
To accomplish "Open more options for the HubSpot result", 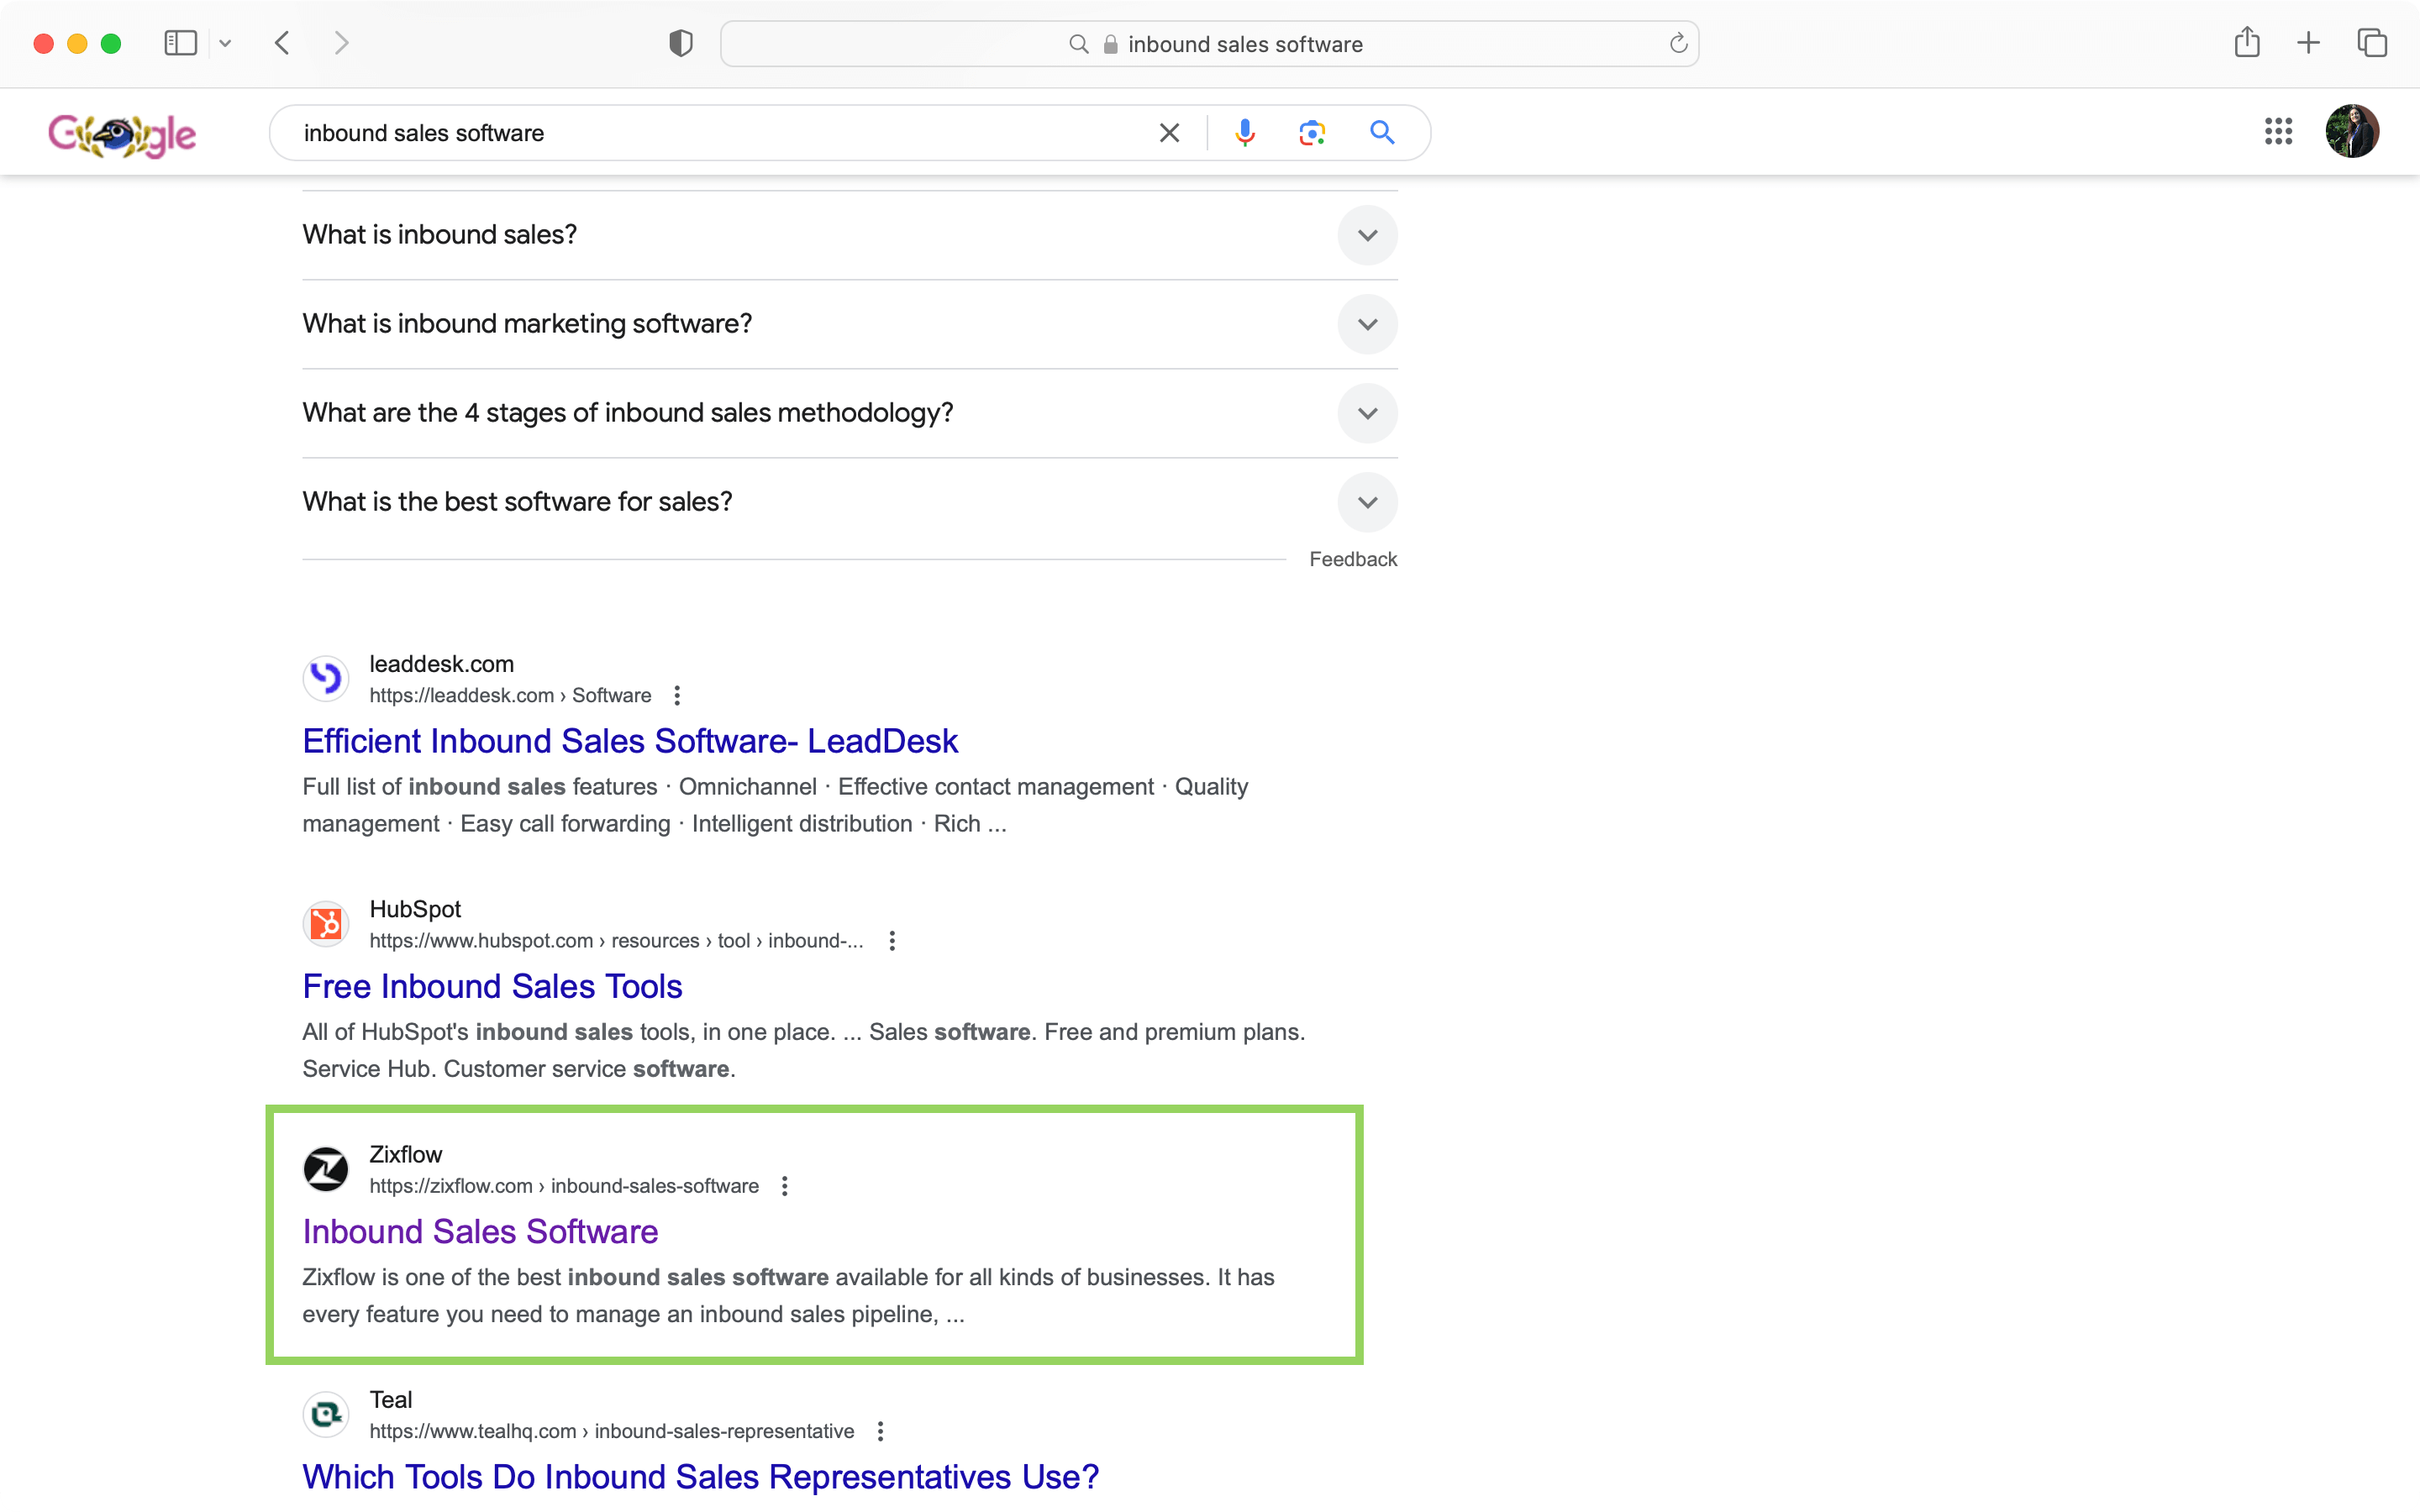I will click(892, 941).
